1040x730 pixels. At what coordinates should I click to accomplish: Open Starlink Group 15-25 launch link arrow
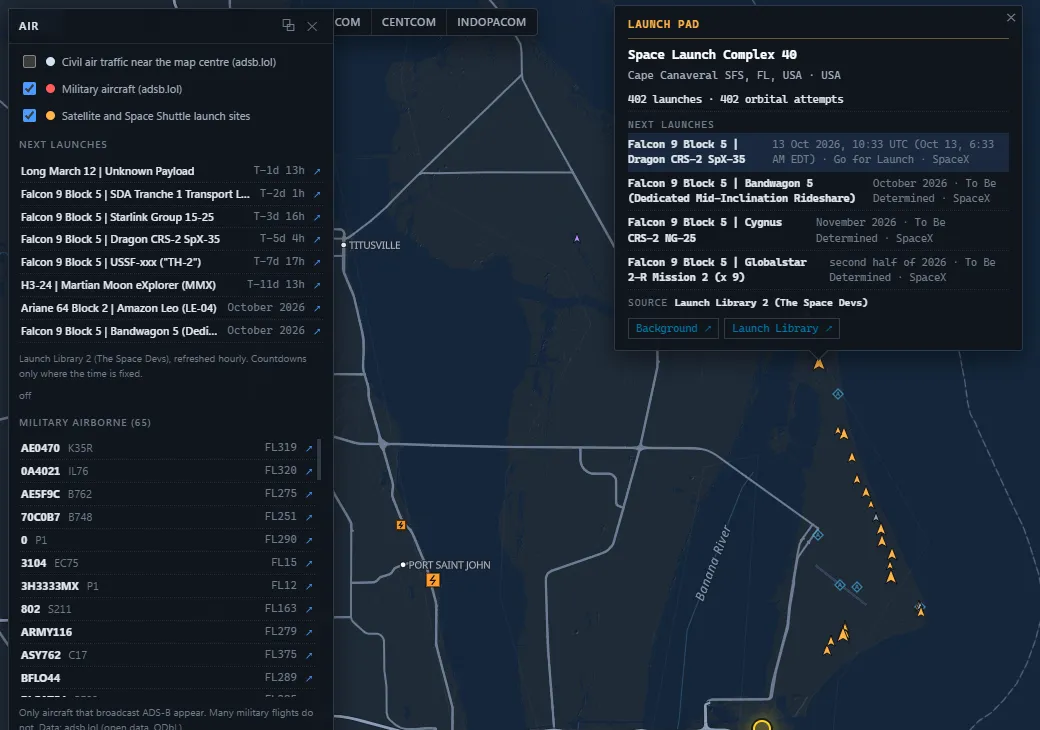(317, 217)
